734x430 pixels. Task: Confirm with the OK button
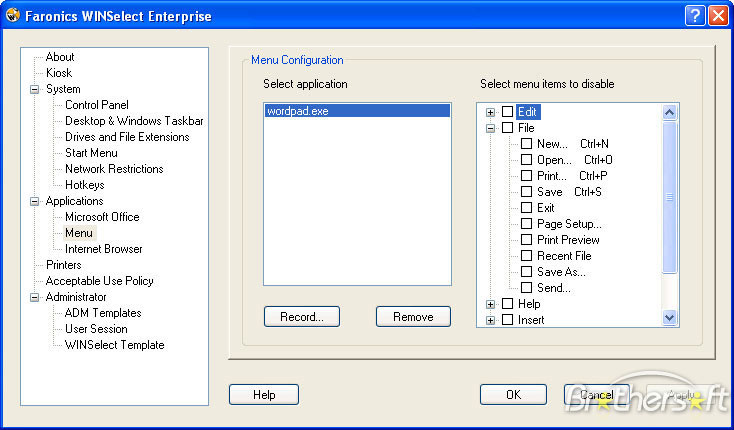(514, 395)
